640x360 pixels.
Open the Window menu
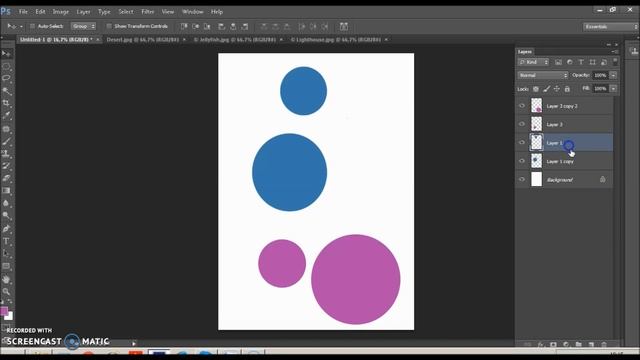point(193,12)
